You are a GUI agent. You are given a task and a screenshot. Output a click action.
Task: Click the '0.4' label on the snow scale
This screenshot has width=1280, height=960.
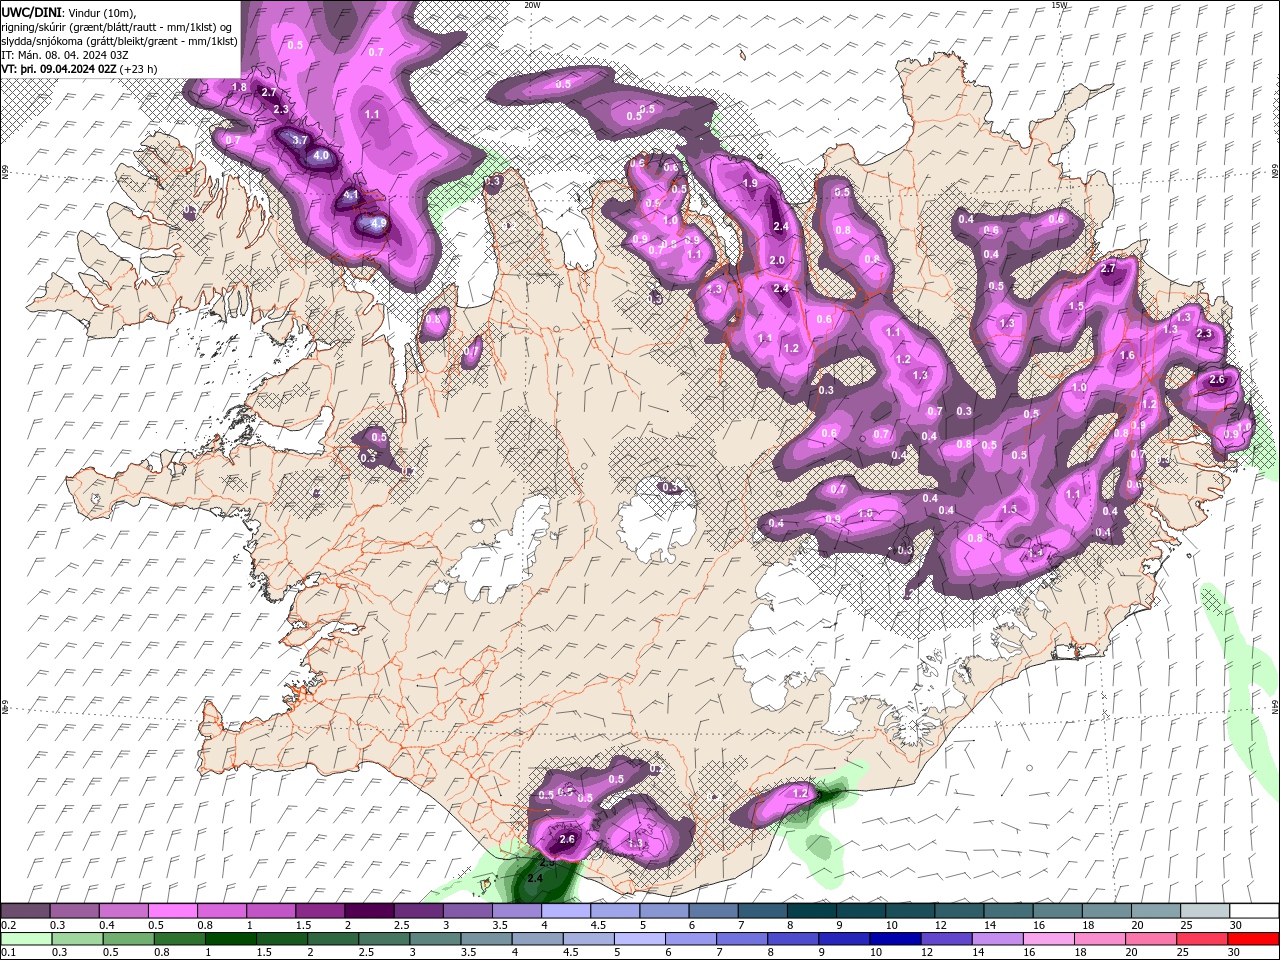106,925
